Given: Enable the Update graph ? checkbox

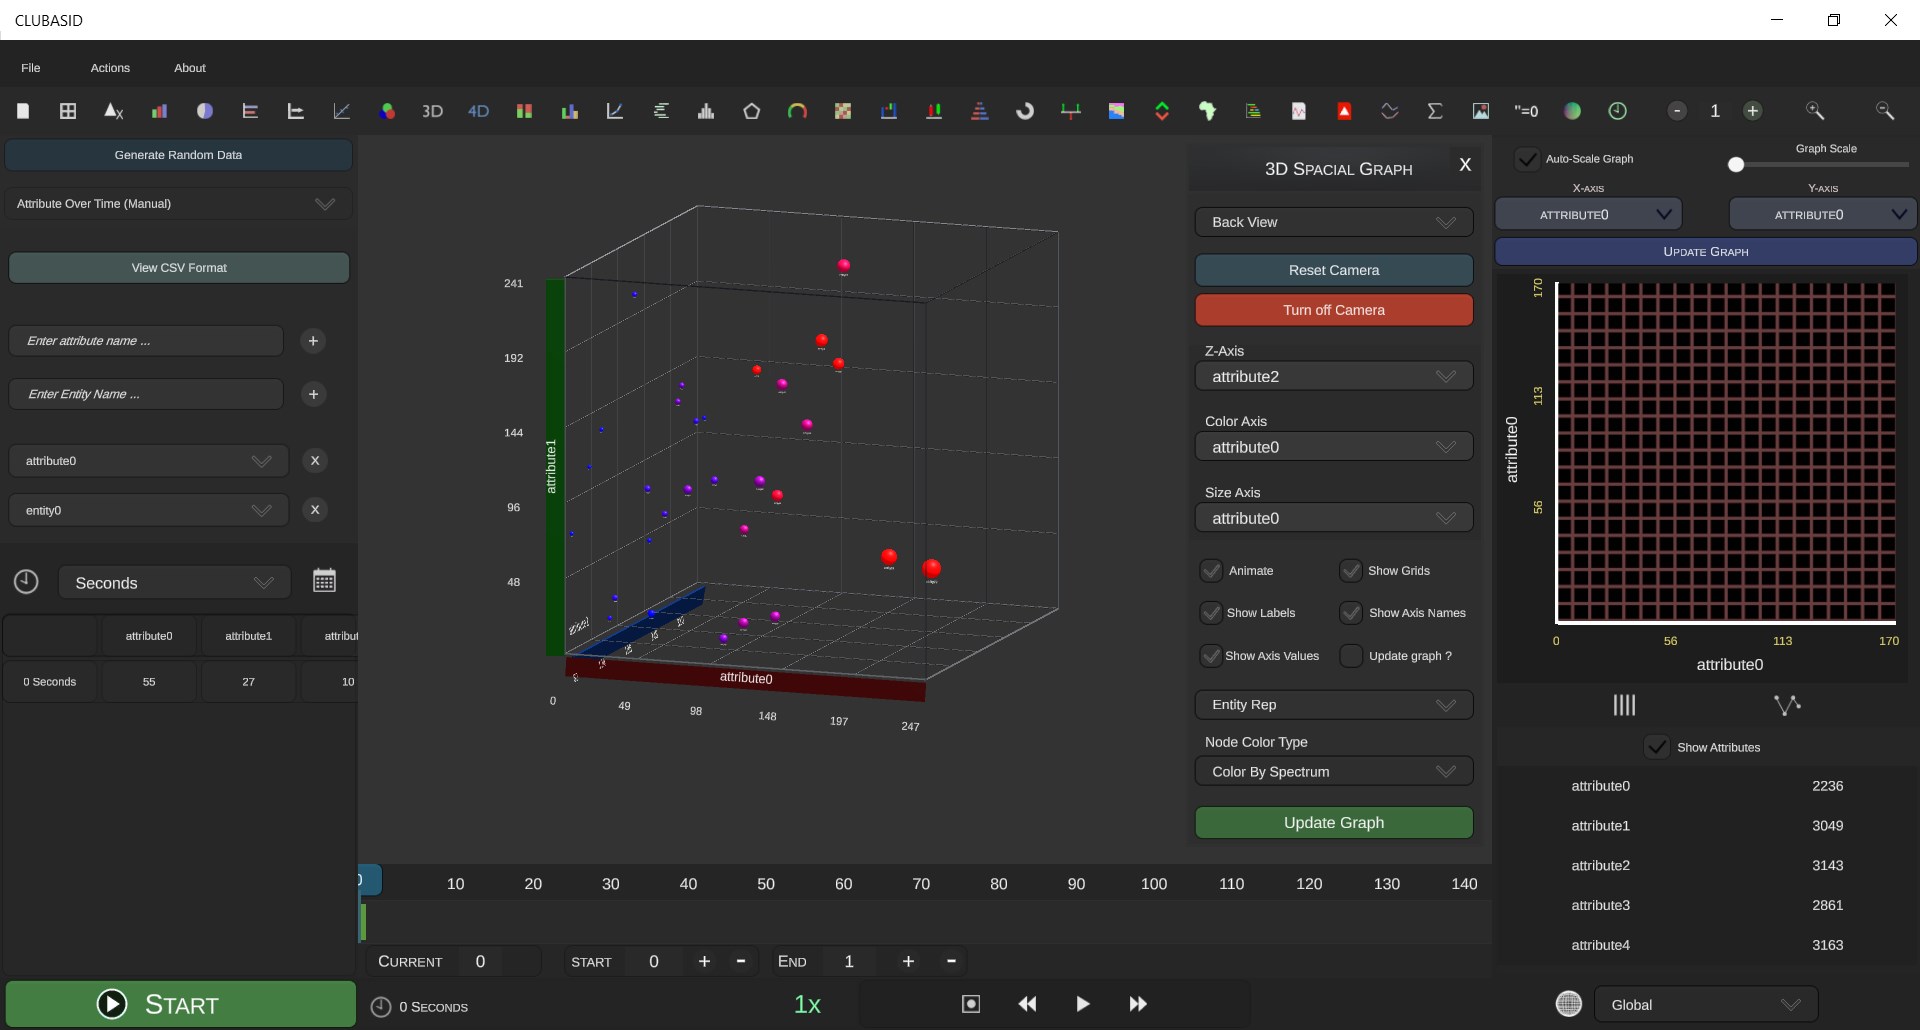Looking at the screenshot, I should click(1351, 656).
